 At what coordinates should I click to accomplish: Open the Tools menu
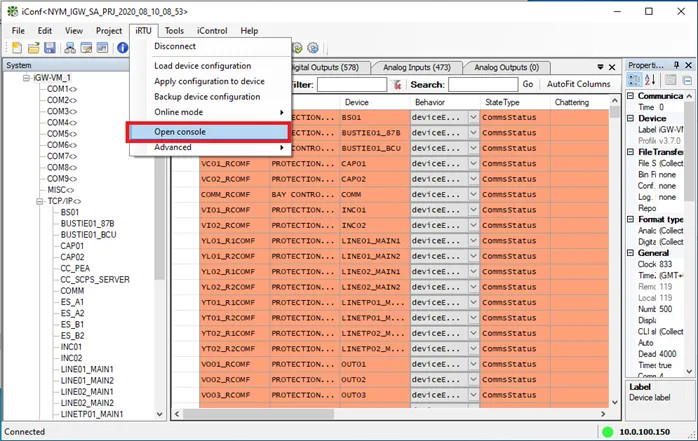point(174,31)
